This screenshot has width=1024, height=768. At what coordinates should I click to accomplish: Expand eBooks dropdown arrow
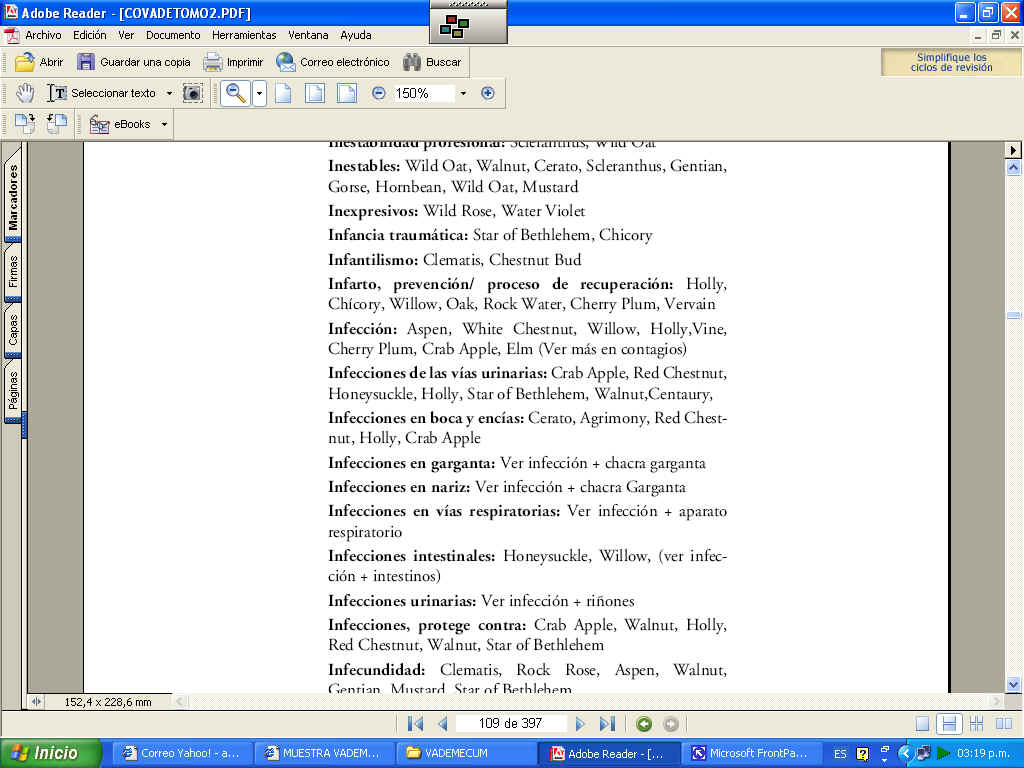[x=164, y=124]
